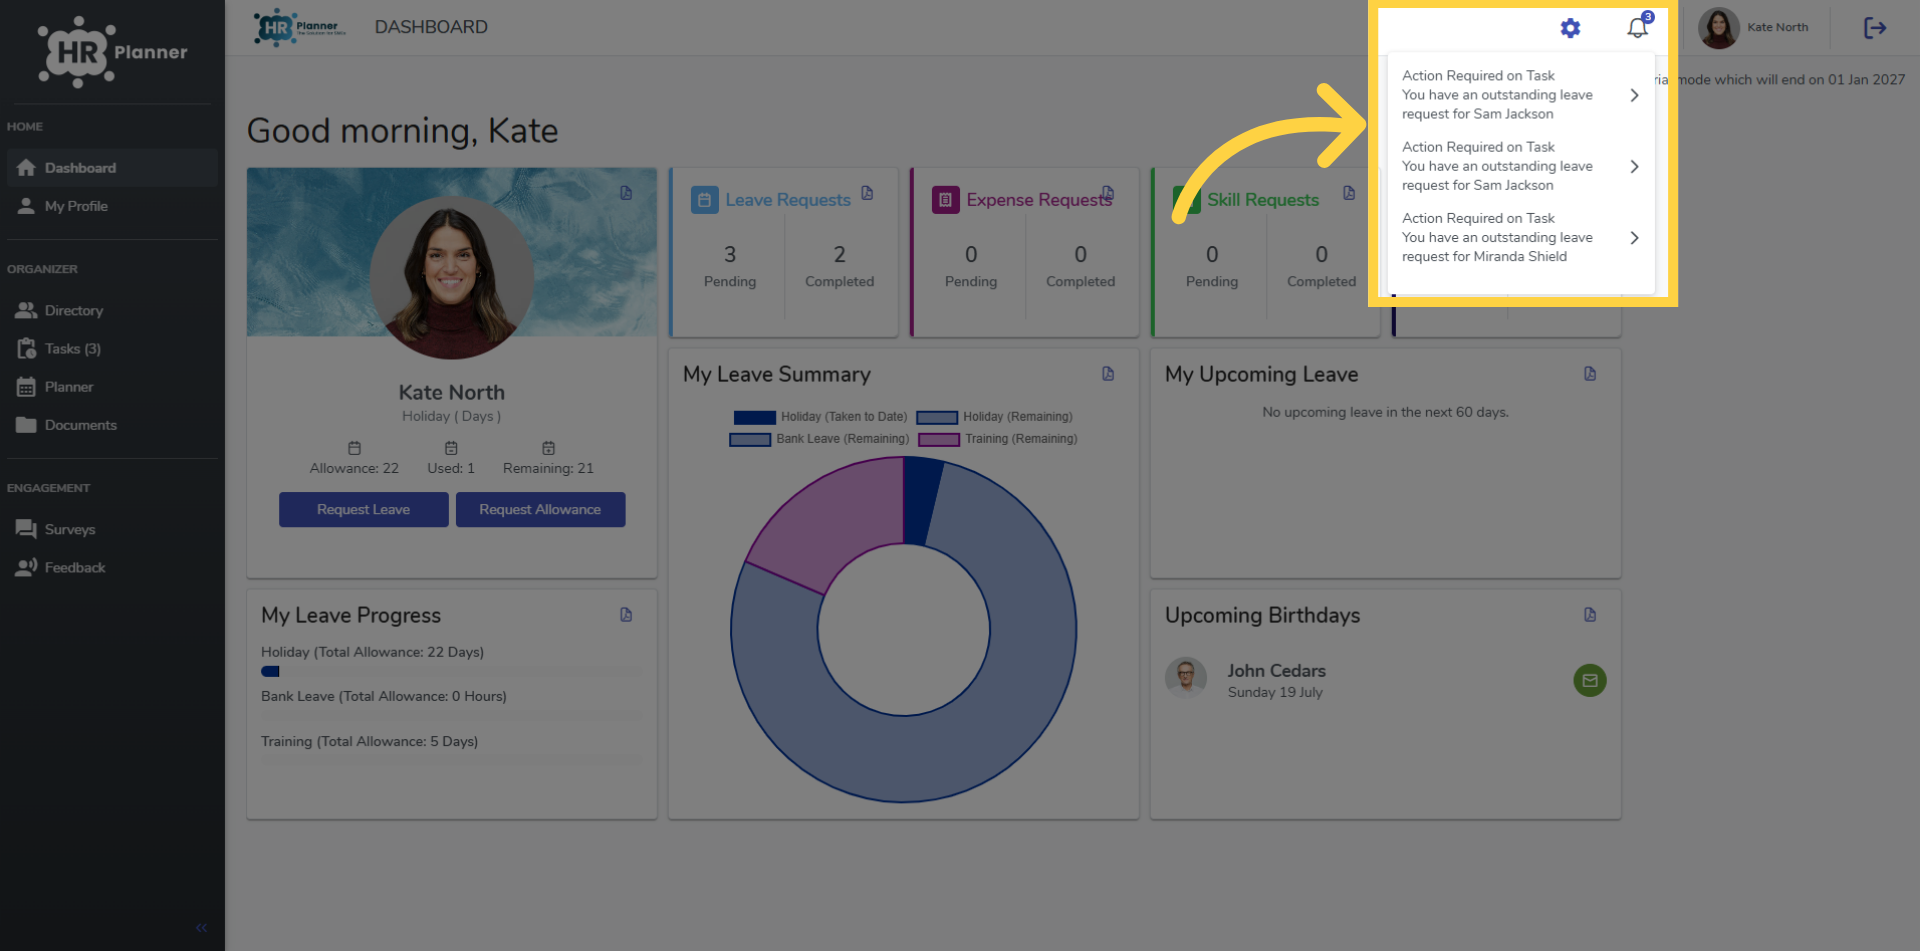Viewport: 1920px width, 951px height.
Task: Open the Miranda Shield leave request notification
Action: (x=1520, y=237)
